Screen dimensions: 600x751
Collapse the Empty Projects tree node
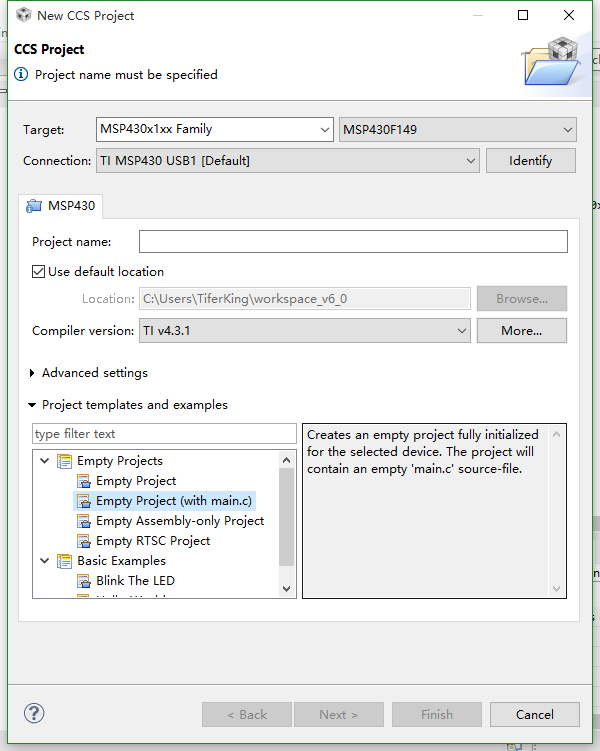45,461
